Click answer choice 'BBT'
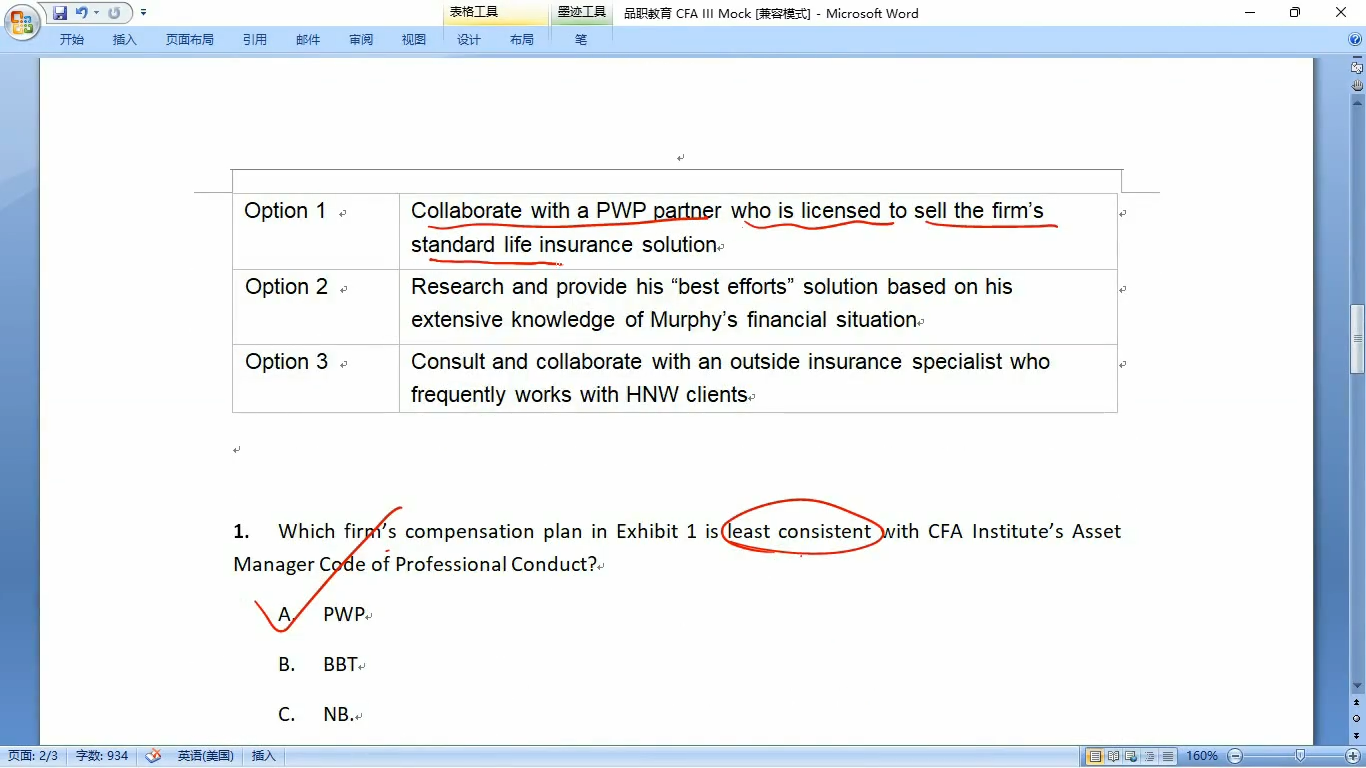Image resolution: width=1366 pixels, height=768 pixels. pos(340,664)
